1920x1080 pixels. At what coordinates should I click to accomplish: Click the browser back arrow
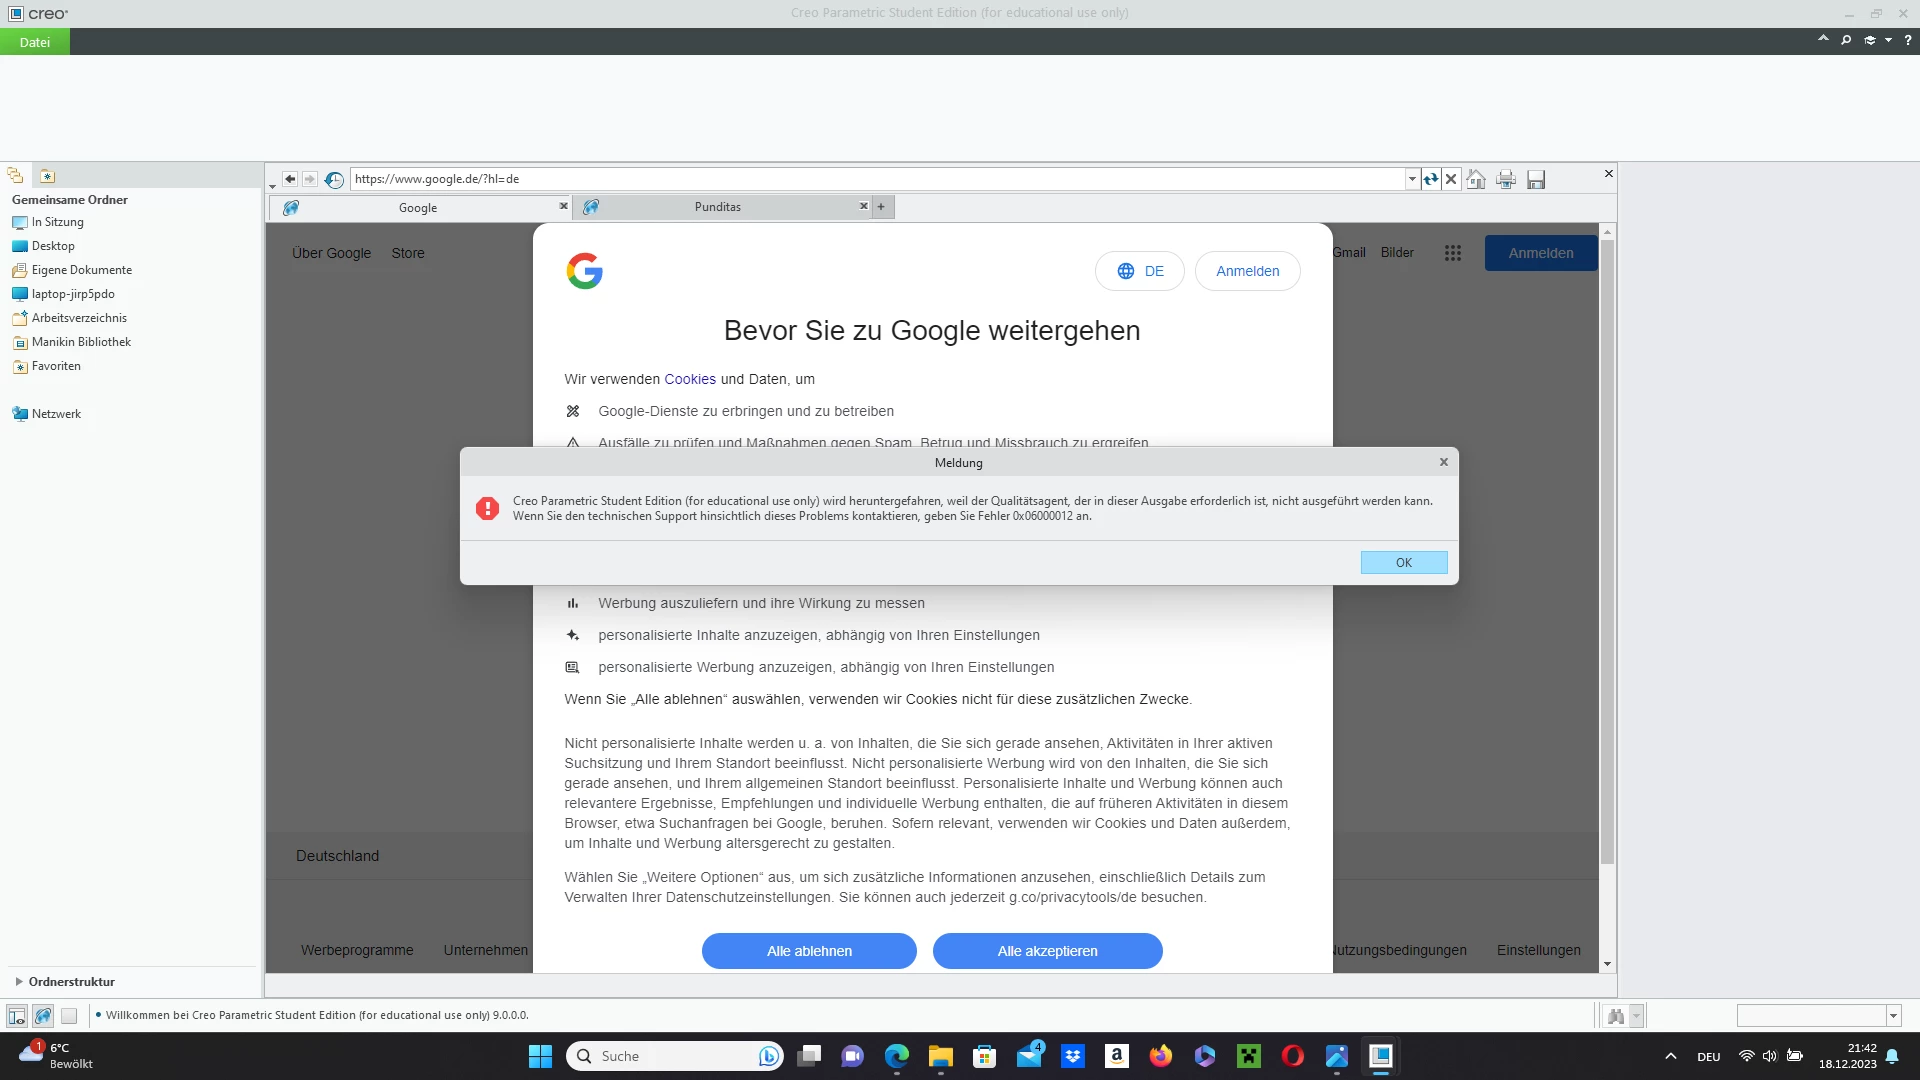(289, 179)
